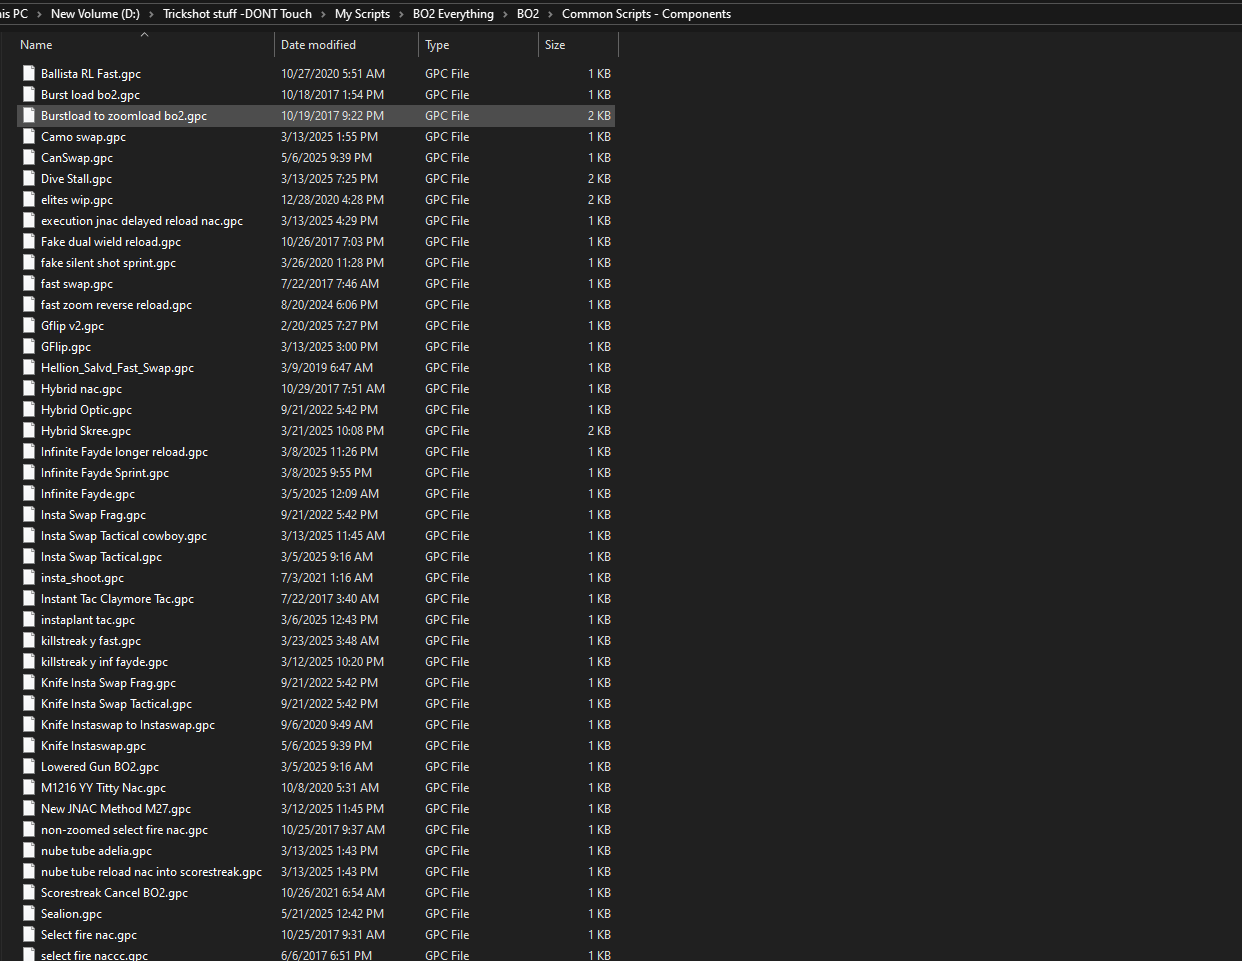This screenshot has width=1242, height=961.
Task: Click file icon of nube tube adelia.gpc
Action: click(29, 850)
